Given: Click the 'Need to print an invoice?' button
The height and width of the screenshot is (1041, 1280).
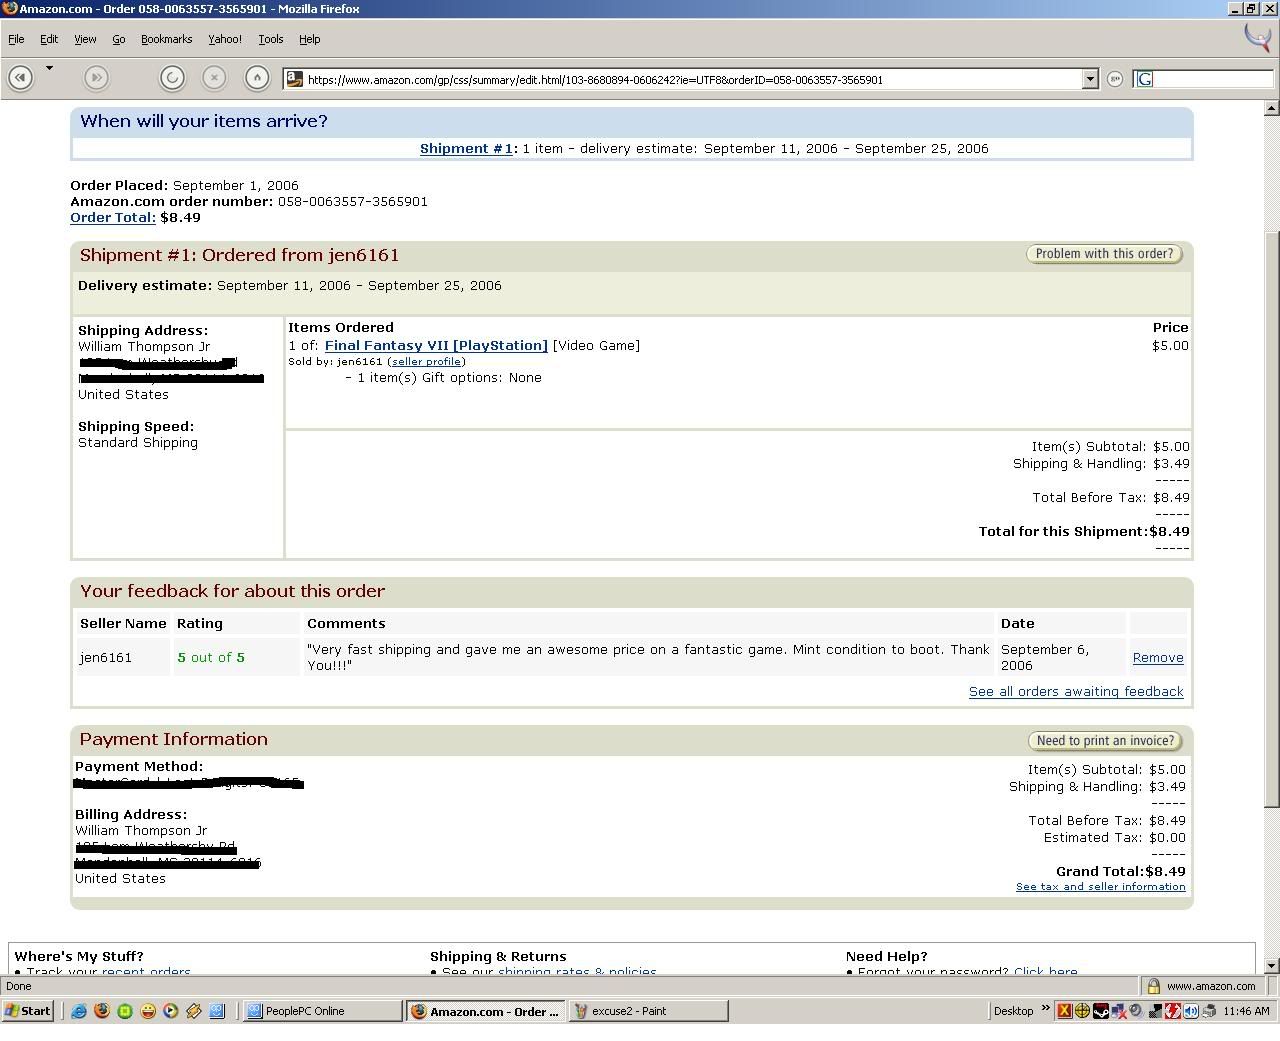Looking at the screenshot, I should tap(1105, 741).
